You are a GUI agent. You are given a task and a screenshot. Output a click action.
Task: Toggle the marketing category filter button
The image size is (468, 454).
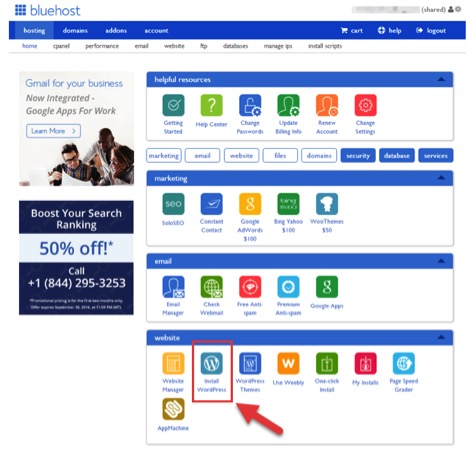(x=164, y=156)
